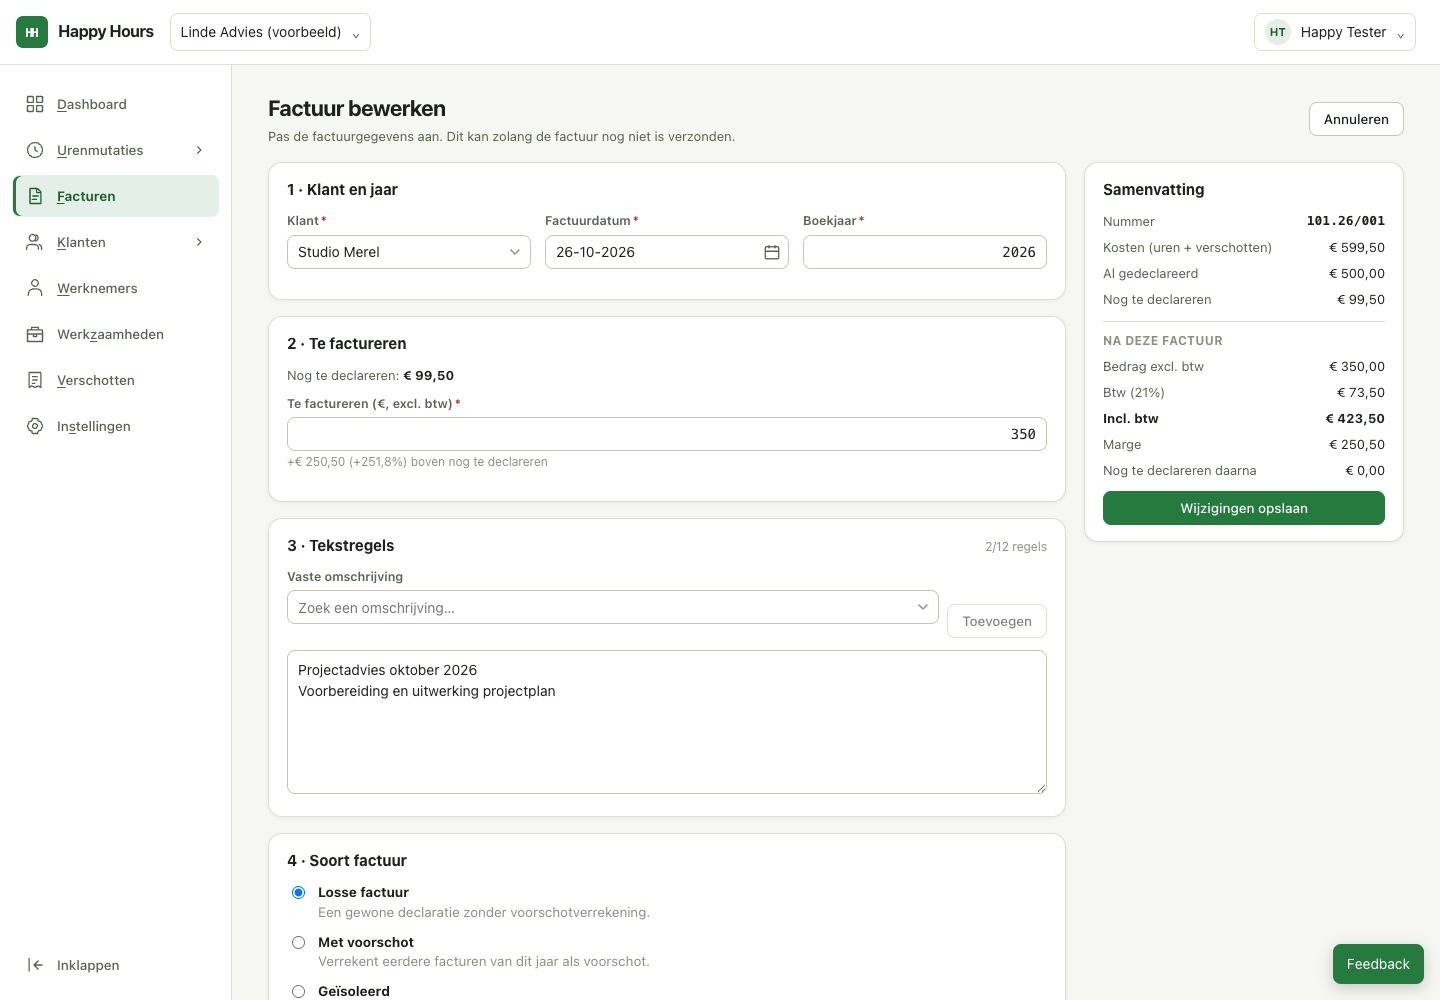Select the Met voorschot radio option
Image resolution: width=1440 pixels, height=1000 pixels.
pyautogui.click(x=298, y=942)
